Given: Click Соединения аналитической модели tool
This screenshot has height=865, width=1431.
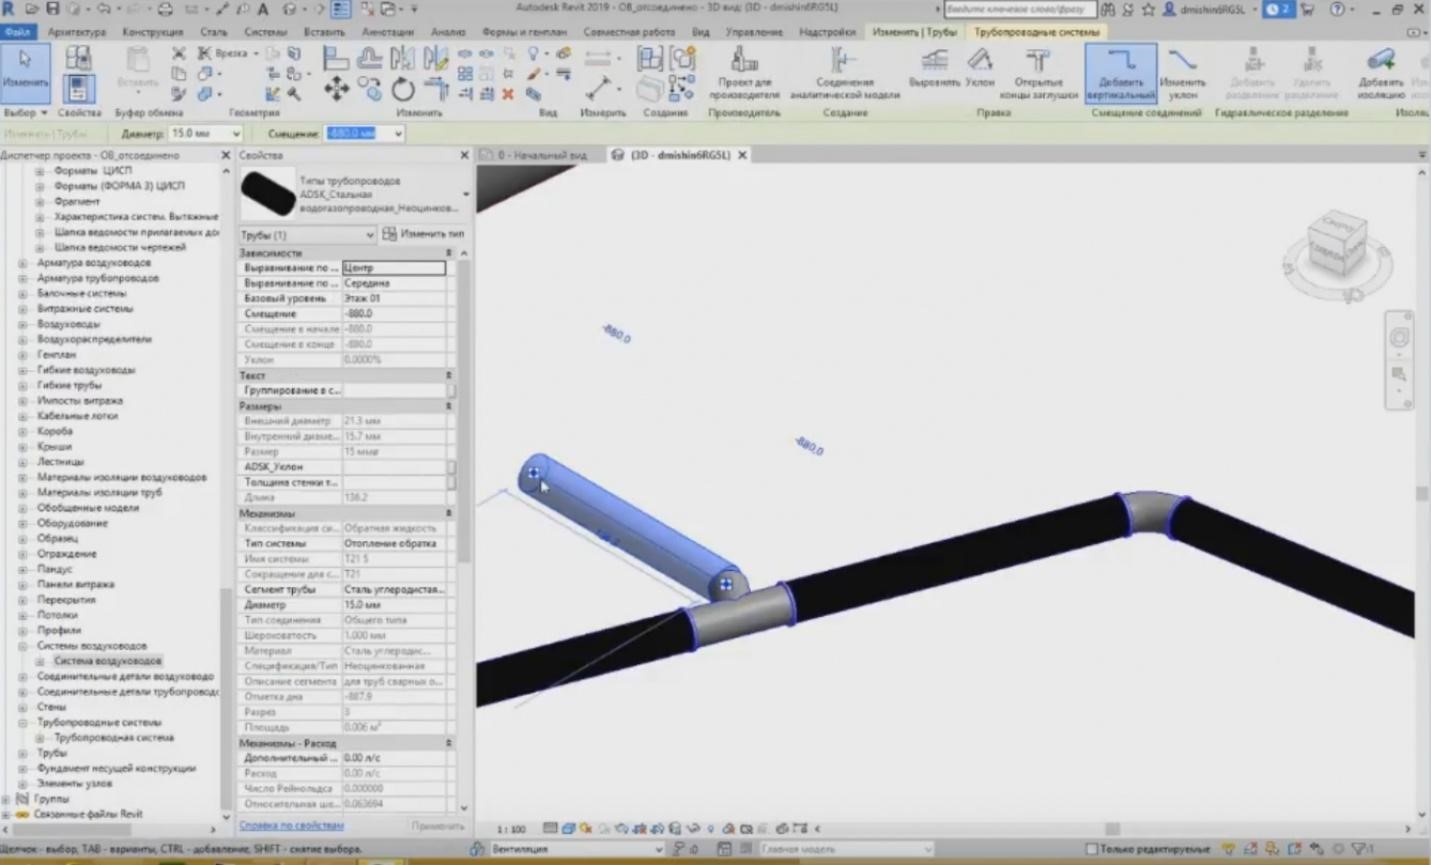Looking at the screenshot, I should tap(845, 73).
